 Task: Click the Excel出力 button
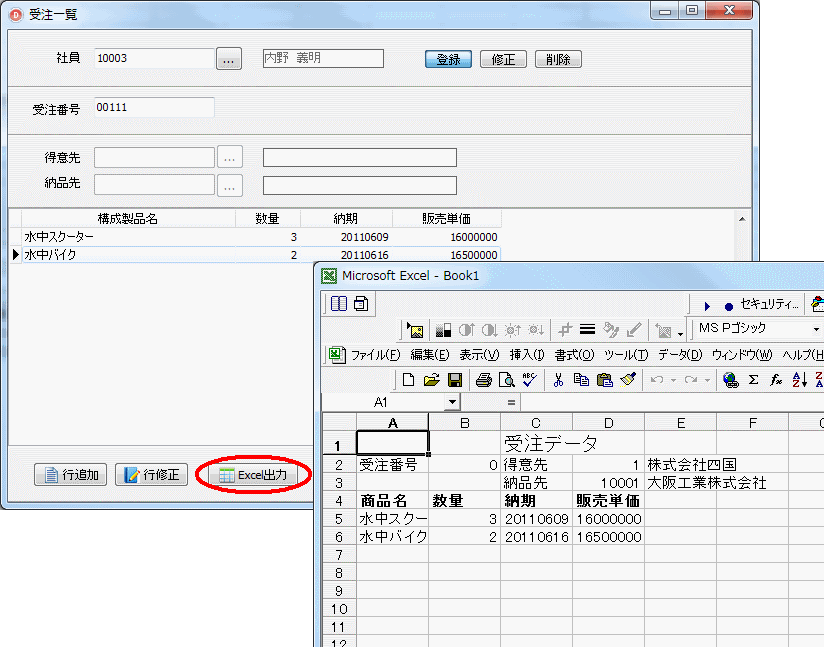[x=254, y=474]
